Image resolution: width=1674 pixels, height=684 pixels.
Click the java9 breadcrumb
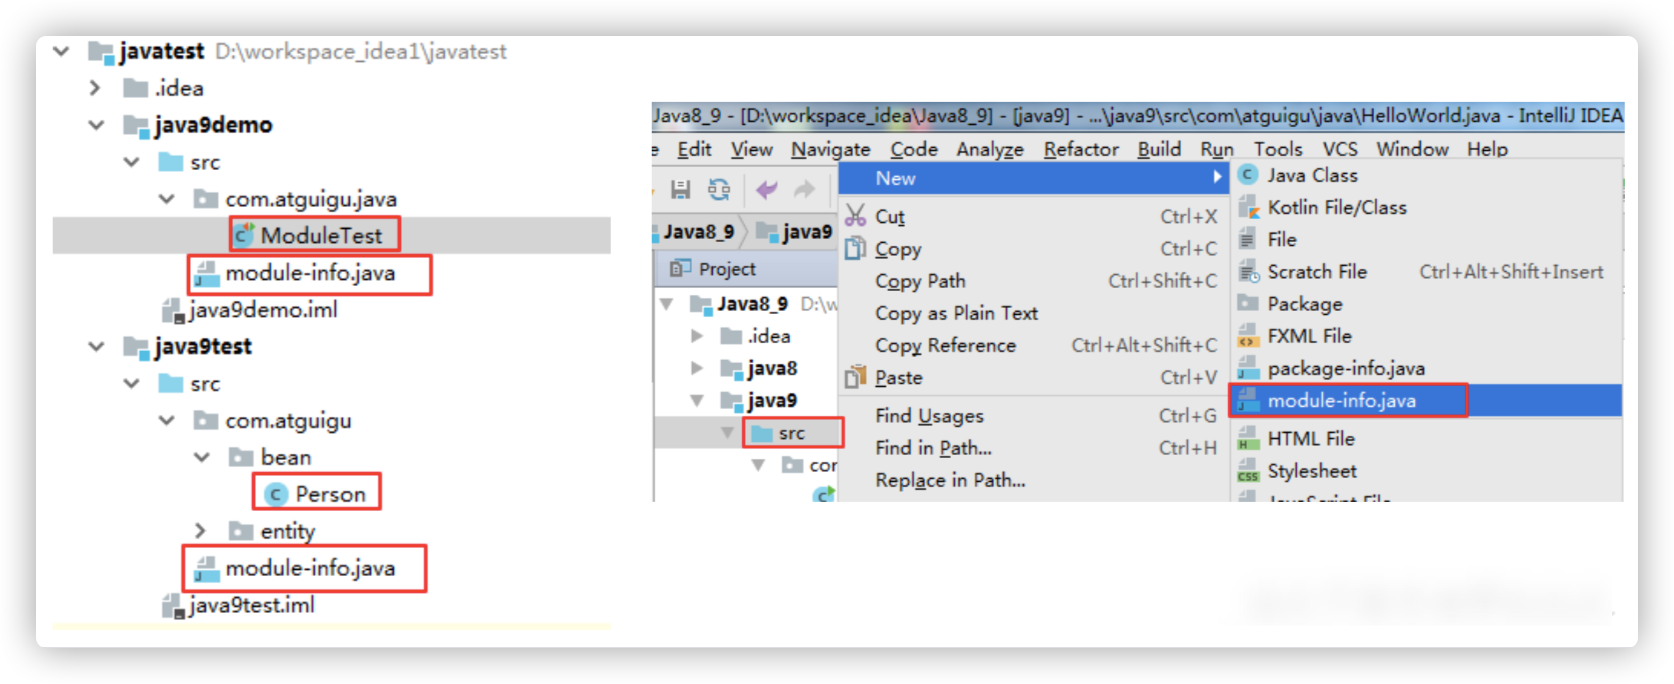[x=796, y=232]
